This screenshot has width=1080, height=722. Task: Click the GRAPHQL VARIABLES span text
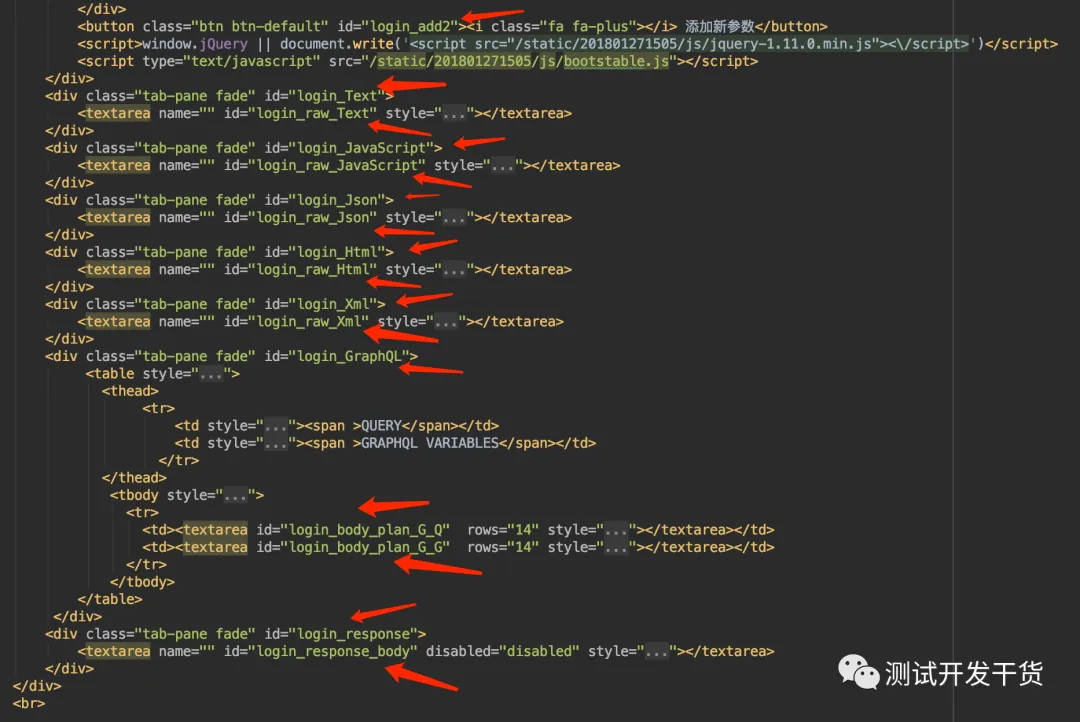(x=430, y=443)
